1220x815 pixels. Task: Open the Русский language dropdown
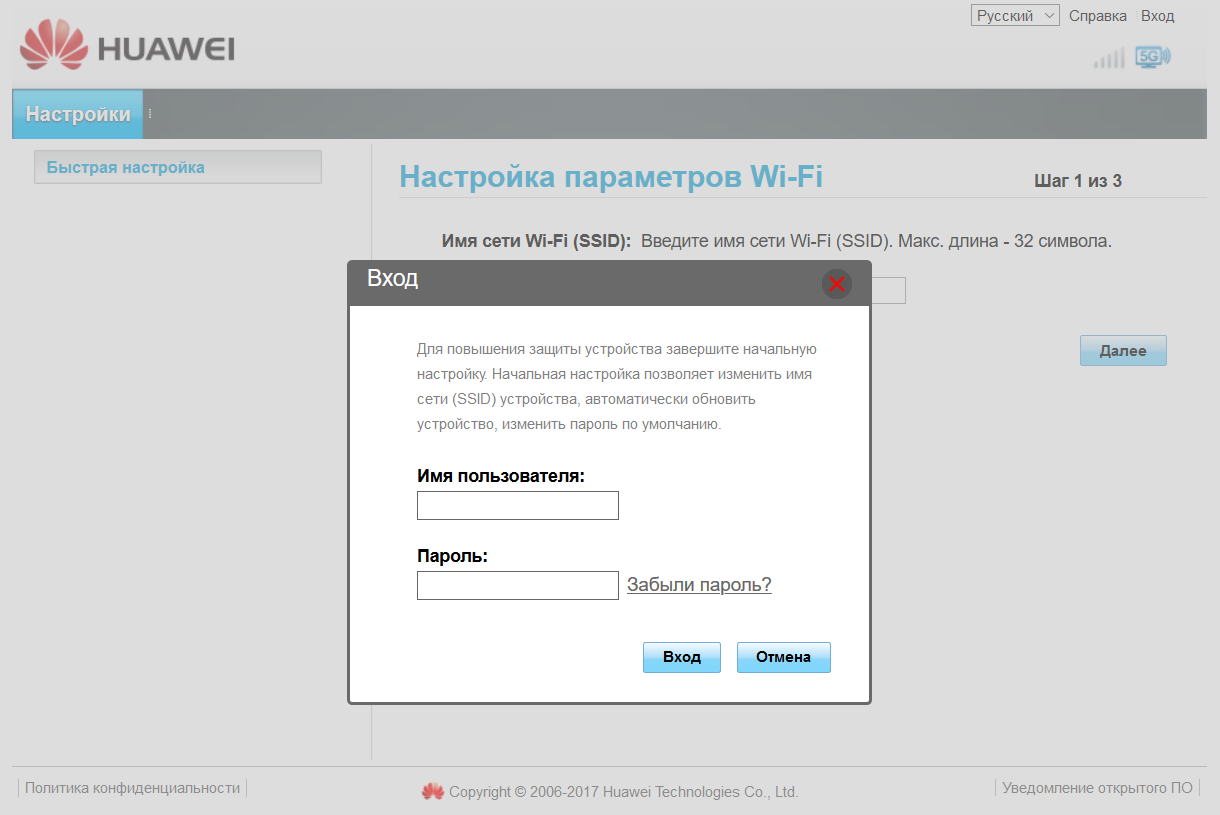point(1014,16)
